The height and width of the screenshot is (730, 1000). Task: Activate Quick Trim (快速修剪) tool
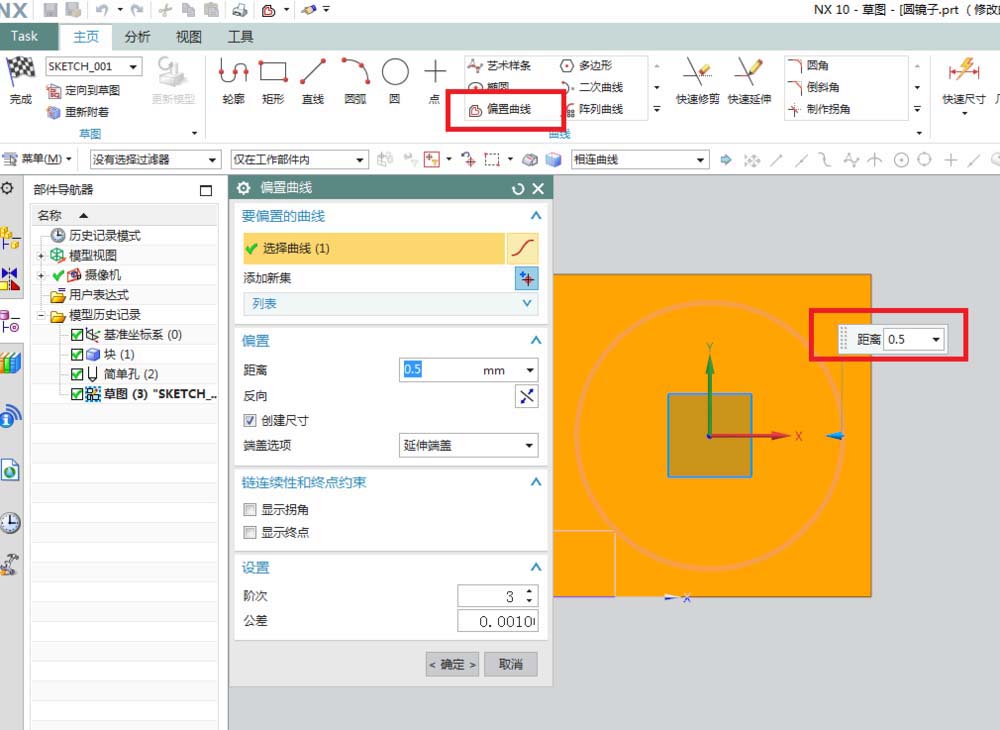(697, 80)
